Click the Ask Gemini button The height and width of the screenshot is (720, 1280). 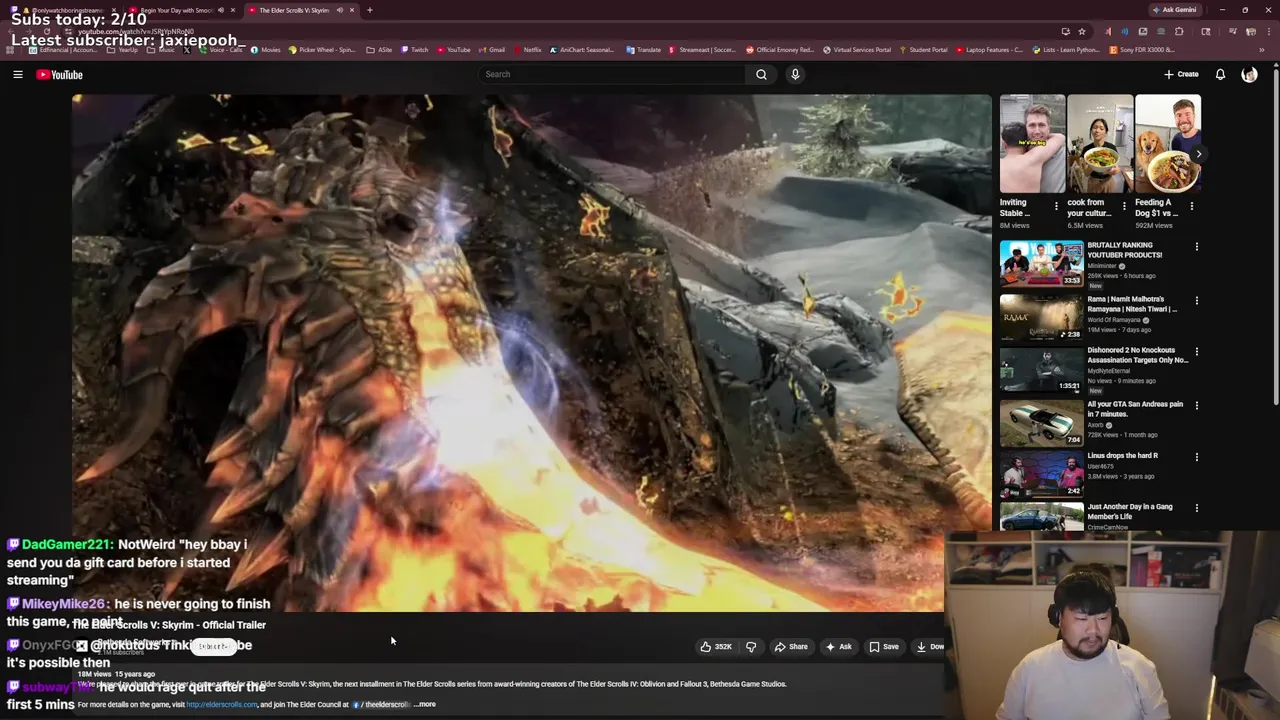(x=1174, y=10)
